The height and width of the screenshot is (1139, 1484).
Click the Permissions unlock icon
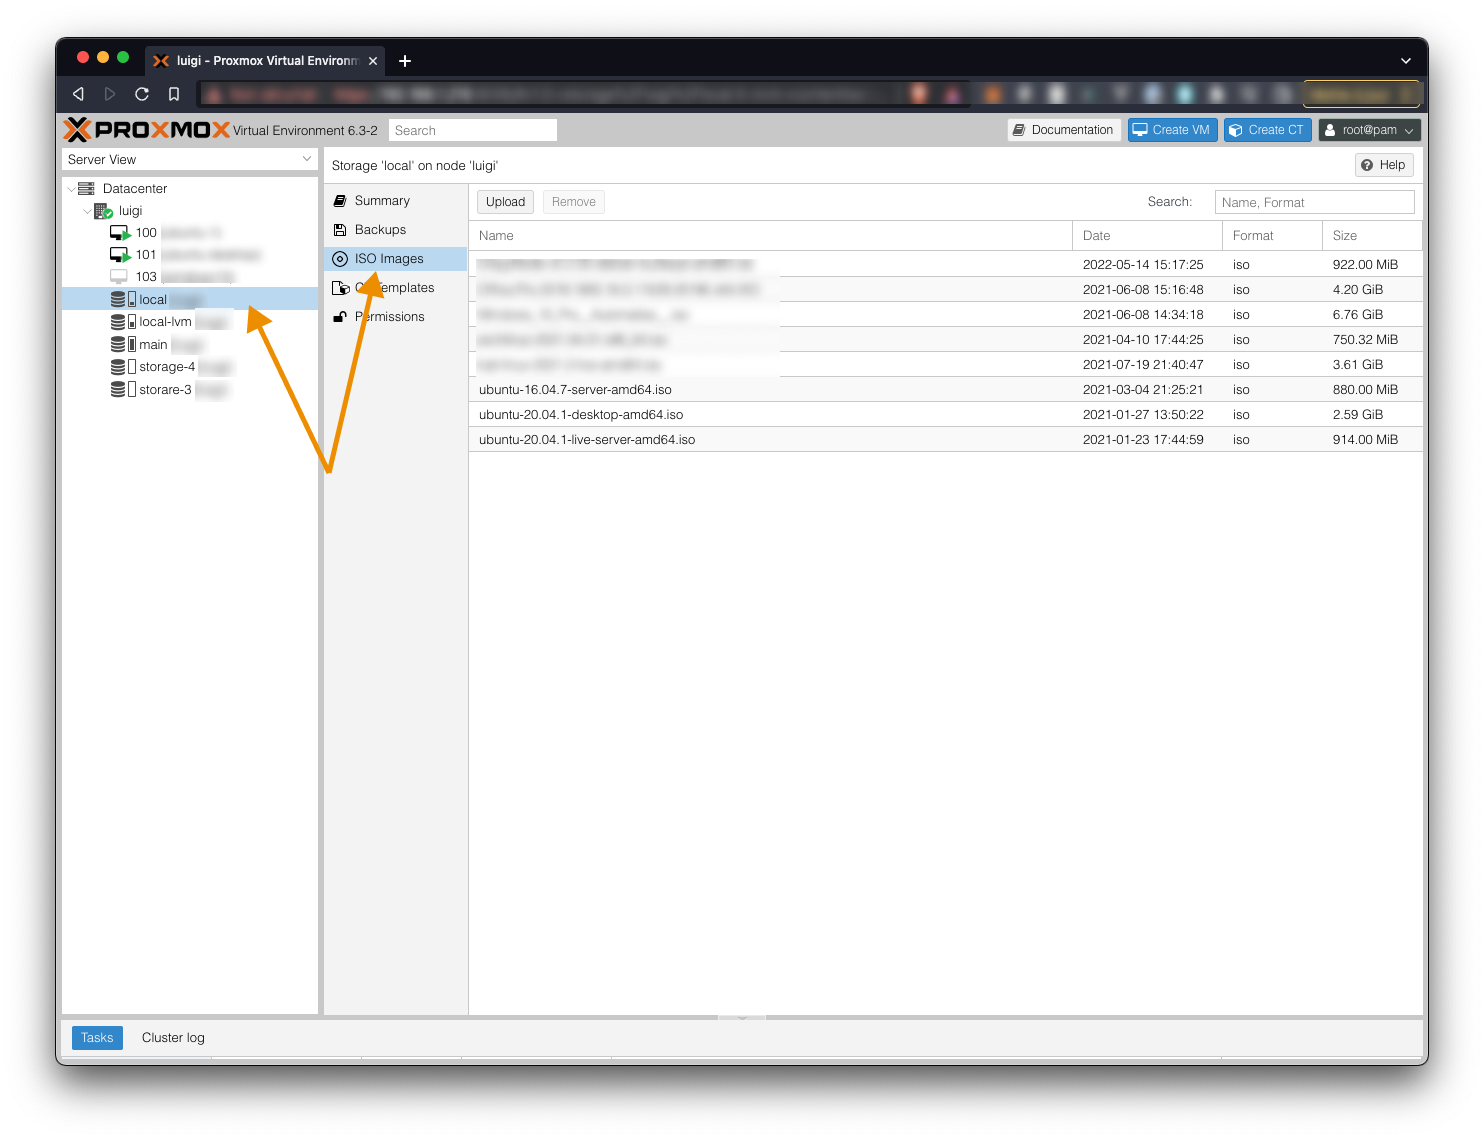(x=340, y=317)
